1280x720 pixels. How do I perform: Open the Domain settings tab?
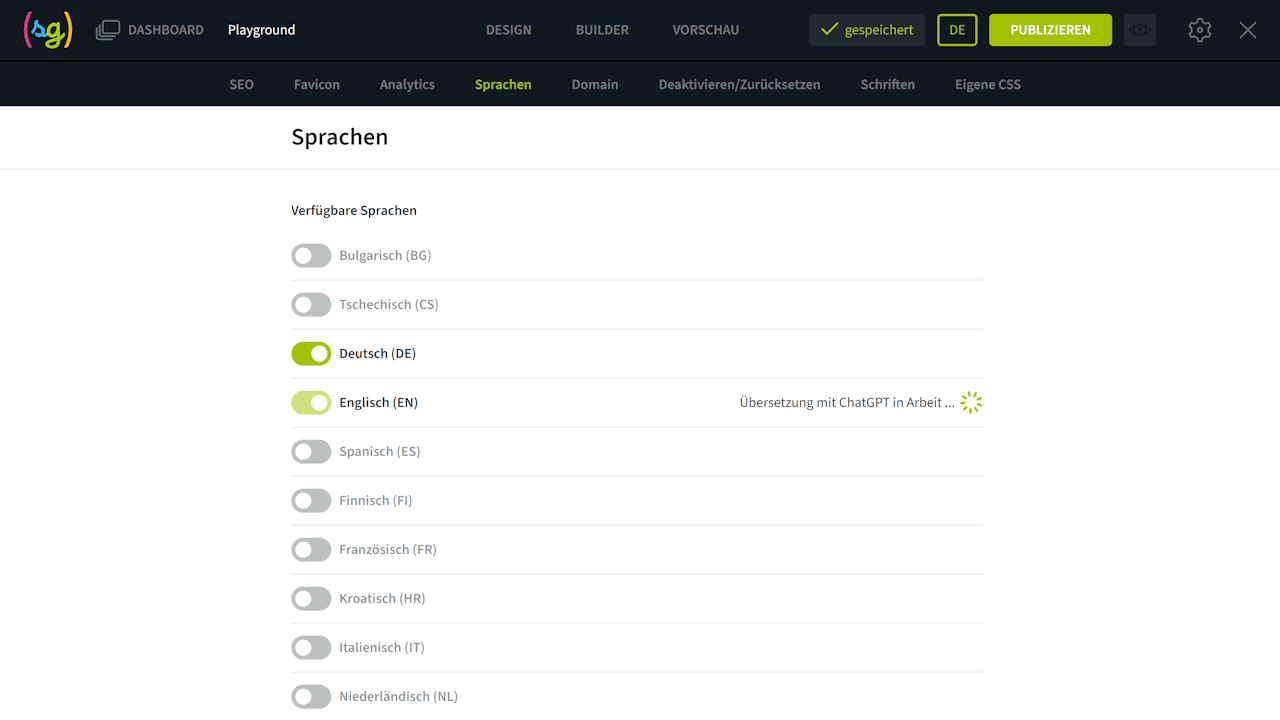595,84
